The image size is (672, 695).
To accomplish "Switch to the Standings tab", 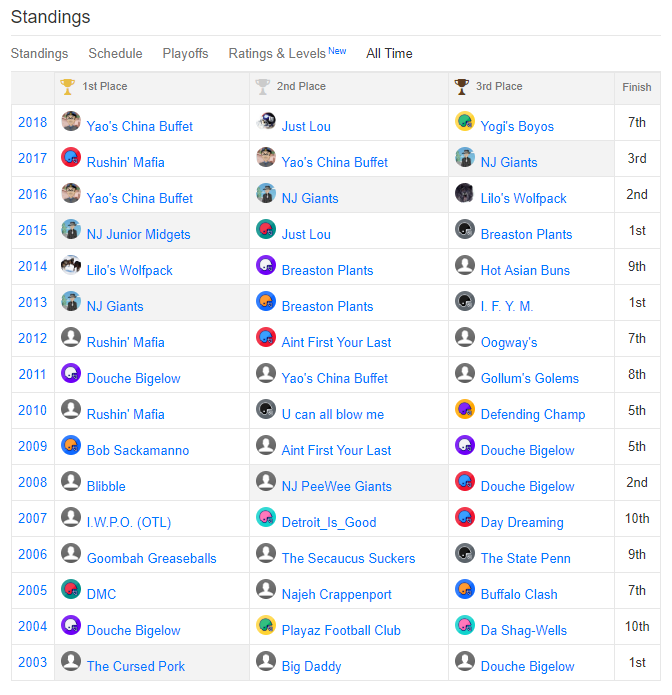I will [39, 54].
